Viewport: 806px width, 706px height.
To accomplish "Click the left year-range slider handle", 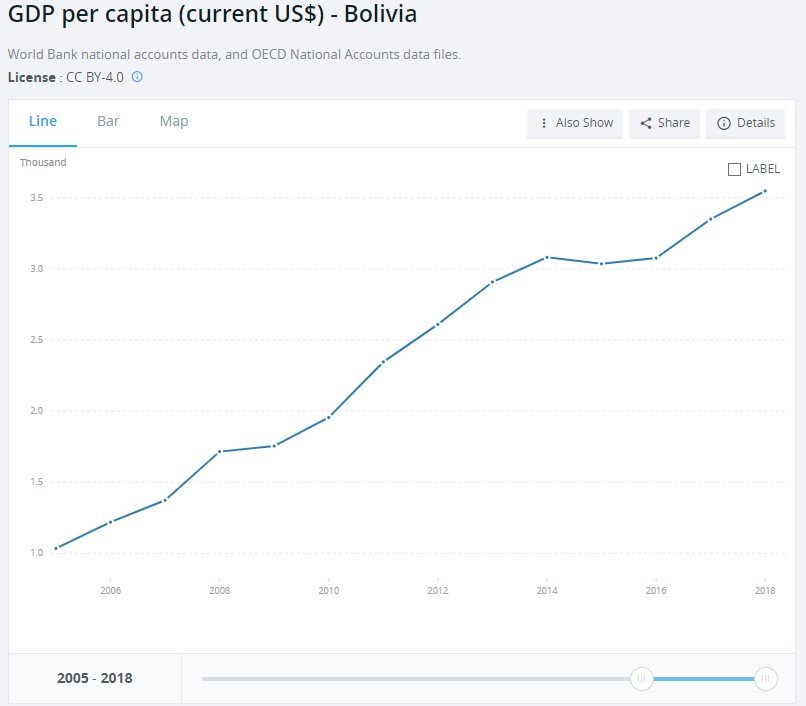I will tap(642, 679).
